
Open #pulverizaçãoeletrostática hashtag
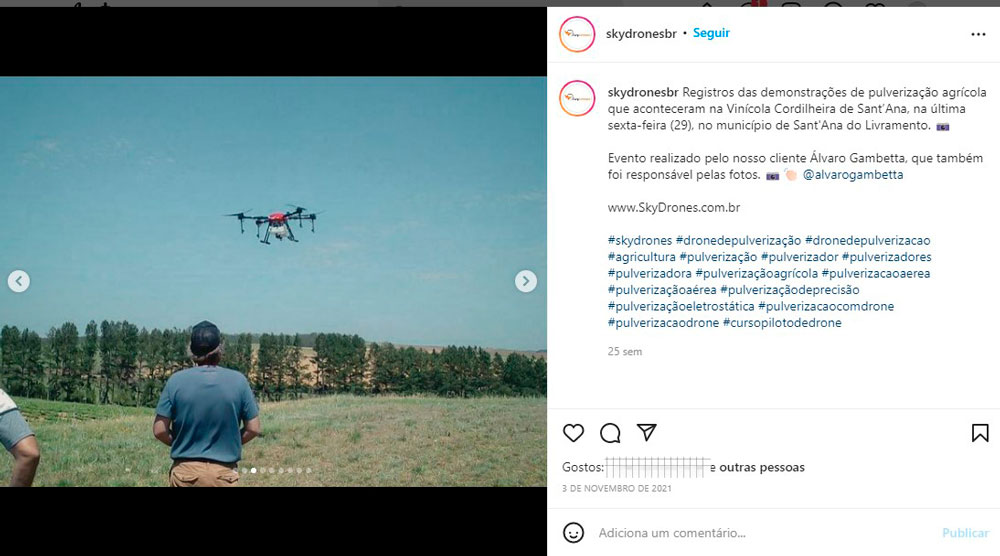point(681,307)
